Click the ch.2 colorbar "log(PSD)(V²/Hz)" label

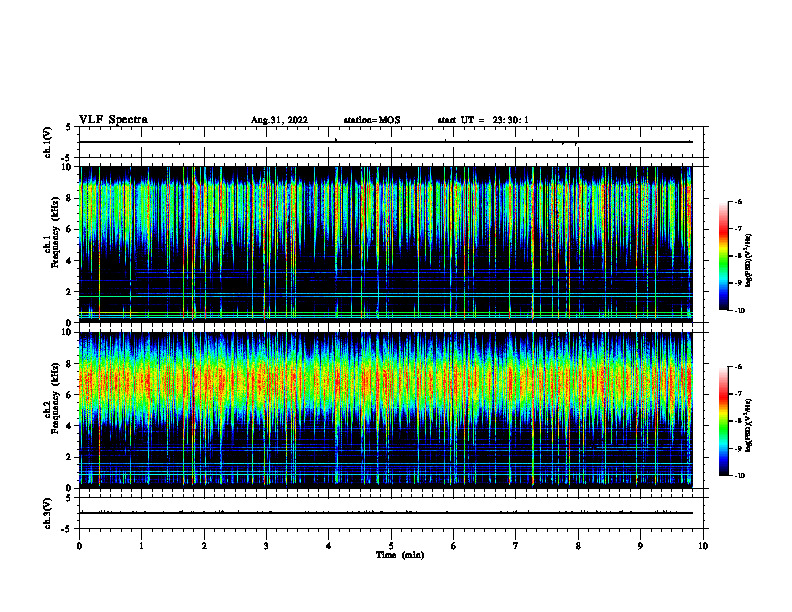[749, 424]
